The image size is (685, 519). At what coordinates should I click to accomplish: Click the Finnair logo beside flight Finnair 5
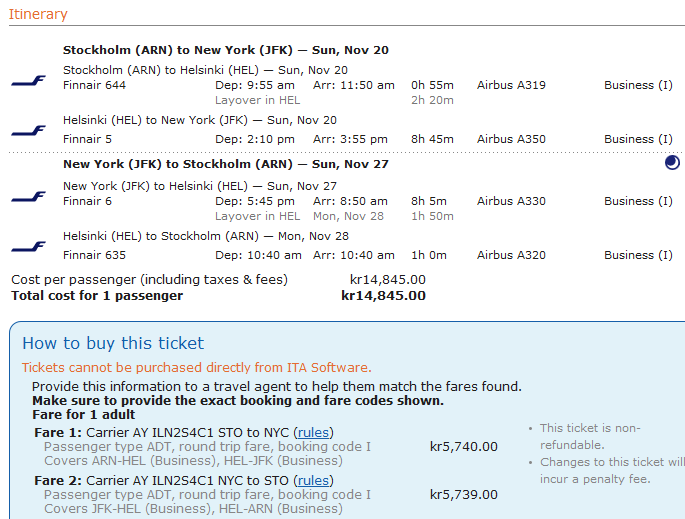(28, 131)
